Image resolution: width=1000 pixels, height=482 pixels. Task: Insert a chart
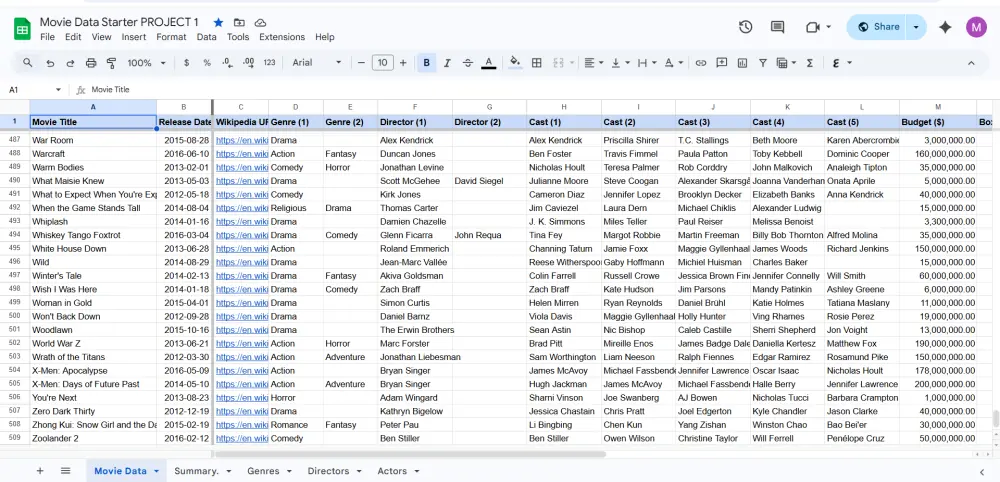pos(742,63)
